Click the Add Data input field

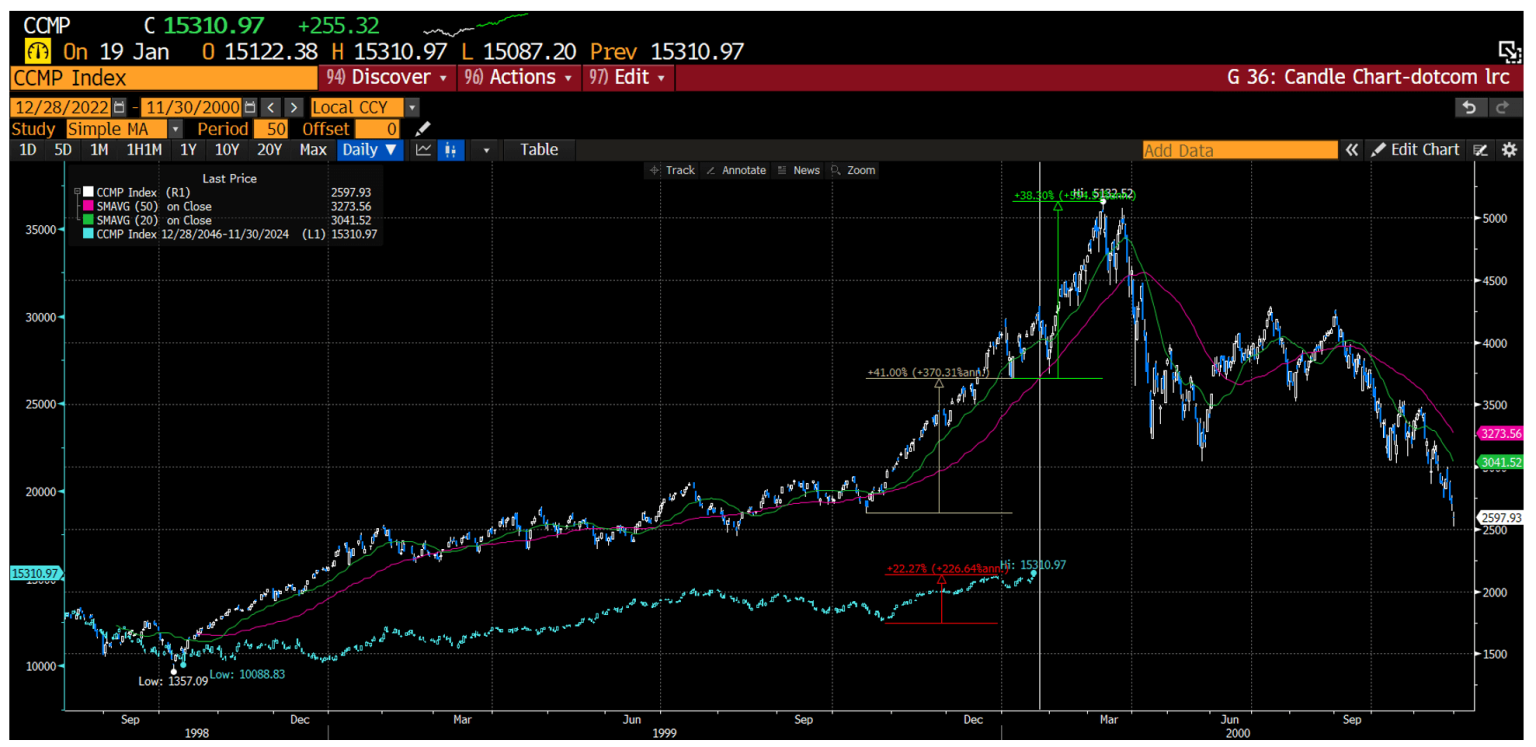(1240, 149)
